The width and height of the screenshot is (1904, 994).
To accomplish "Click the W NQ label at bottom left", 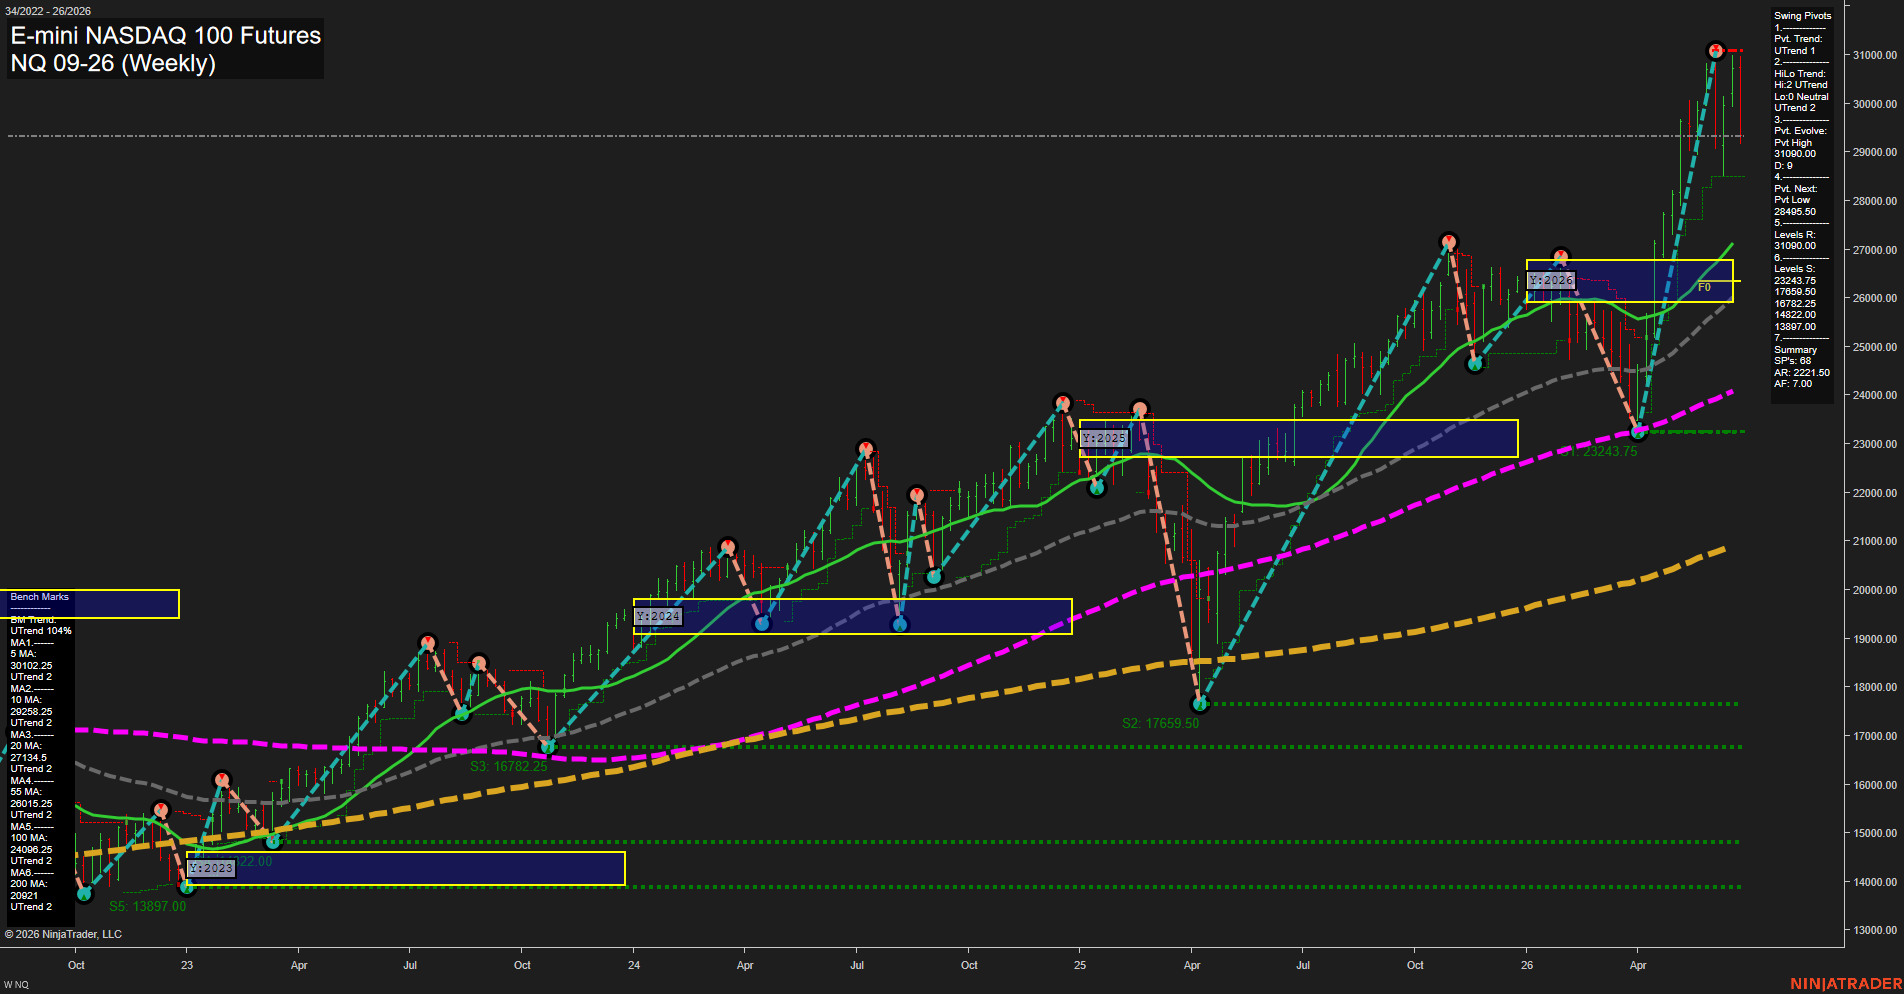I will point(16,986).
